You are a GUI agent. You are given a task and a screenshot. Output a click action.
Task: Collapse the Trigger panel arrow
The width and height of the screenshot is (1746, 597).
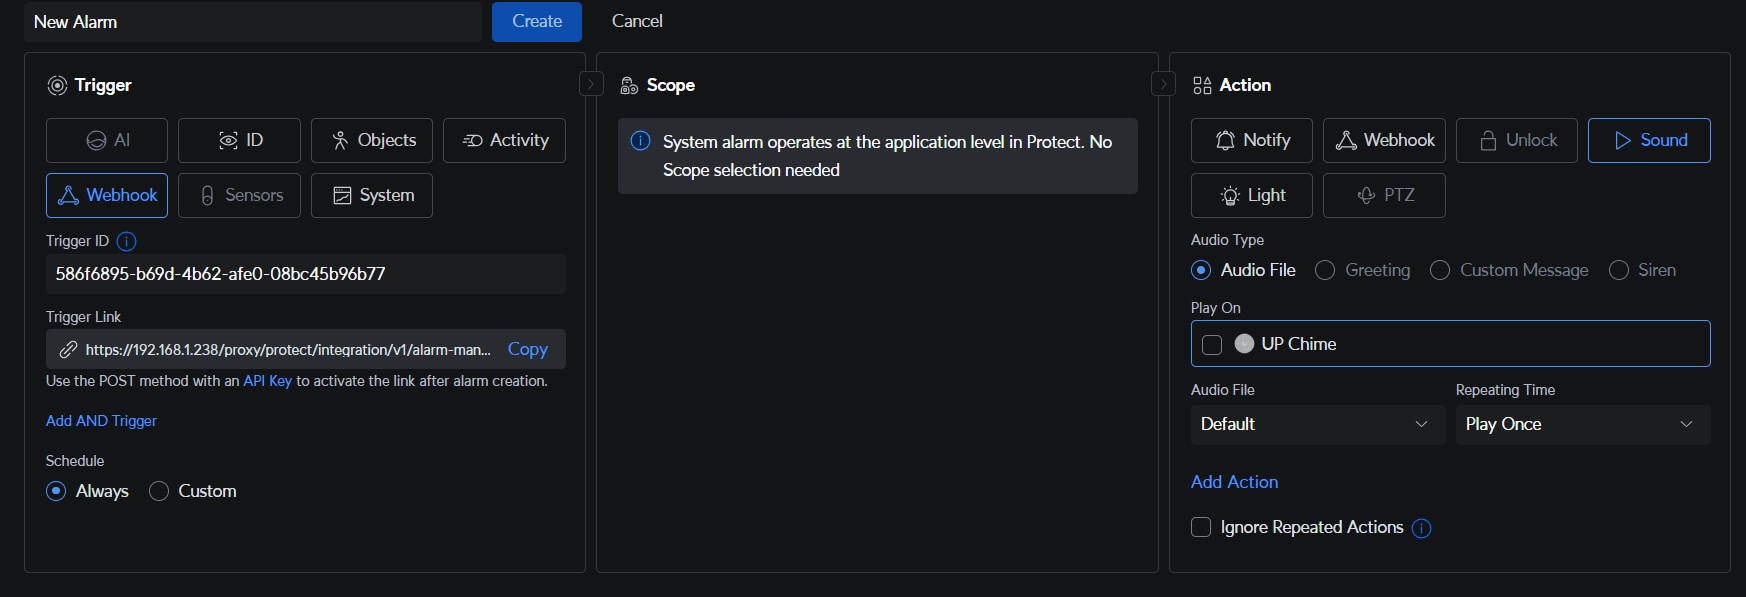click(591, 84)
